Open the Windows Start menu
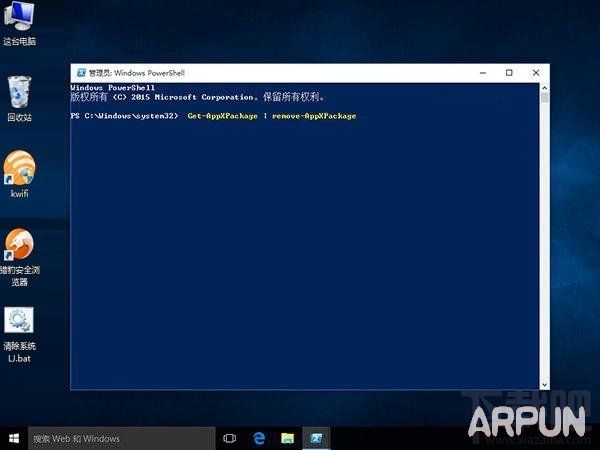This screenshot has width=600, height=450. [x=14, y=439]
